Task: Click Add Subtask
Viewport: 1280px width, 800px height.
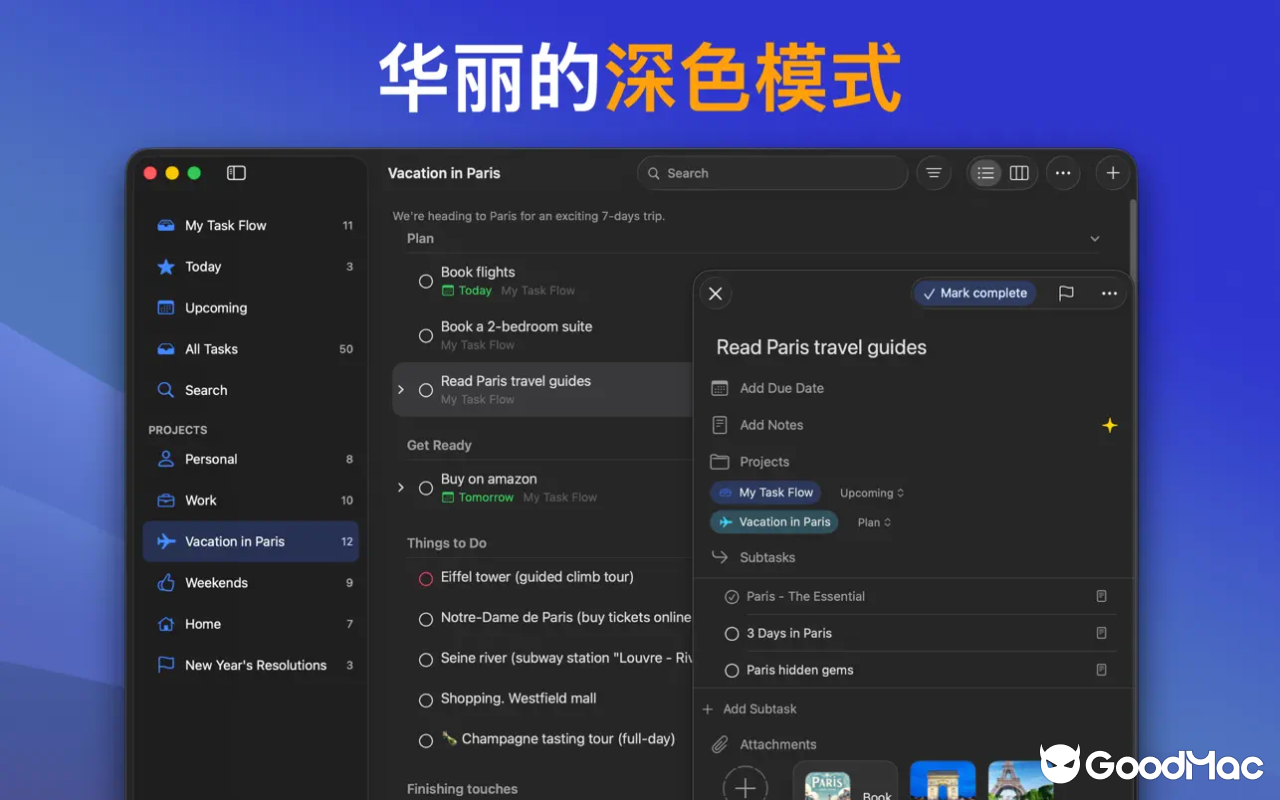Action: click(760, 709)
